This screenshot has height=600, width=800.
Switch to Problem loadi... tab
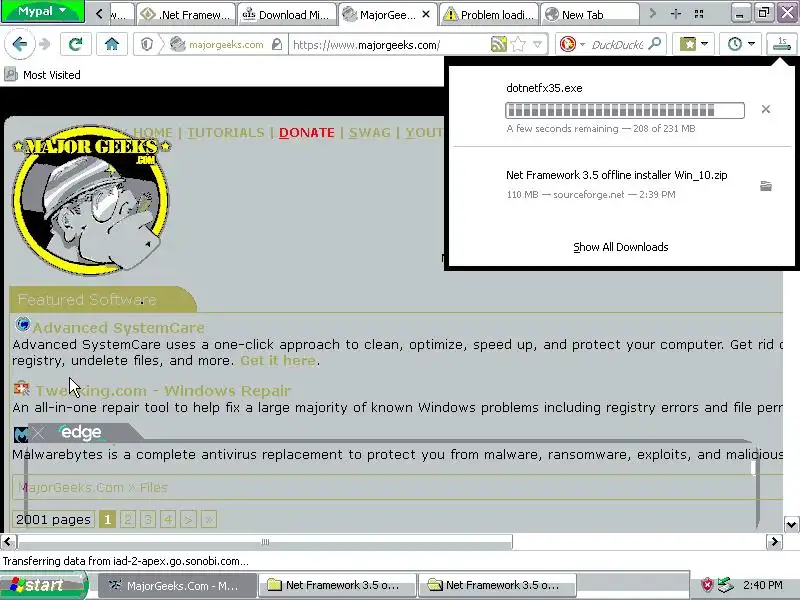(489, 14)
